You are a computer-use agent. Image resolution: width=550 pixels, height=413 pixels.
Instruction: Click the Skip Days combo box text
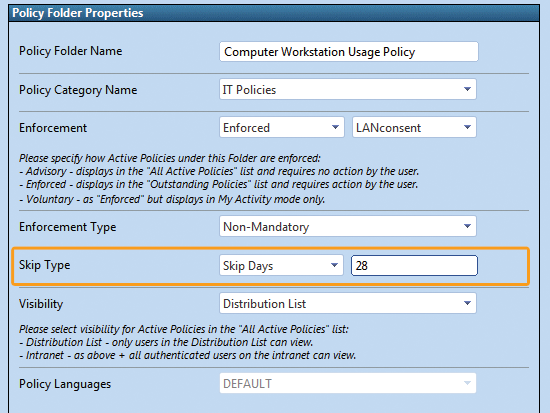coord(248,266)
